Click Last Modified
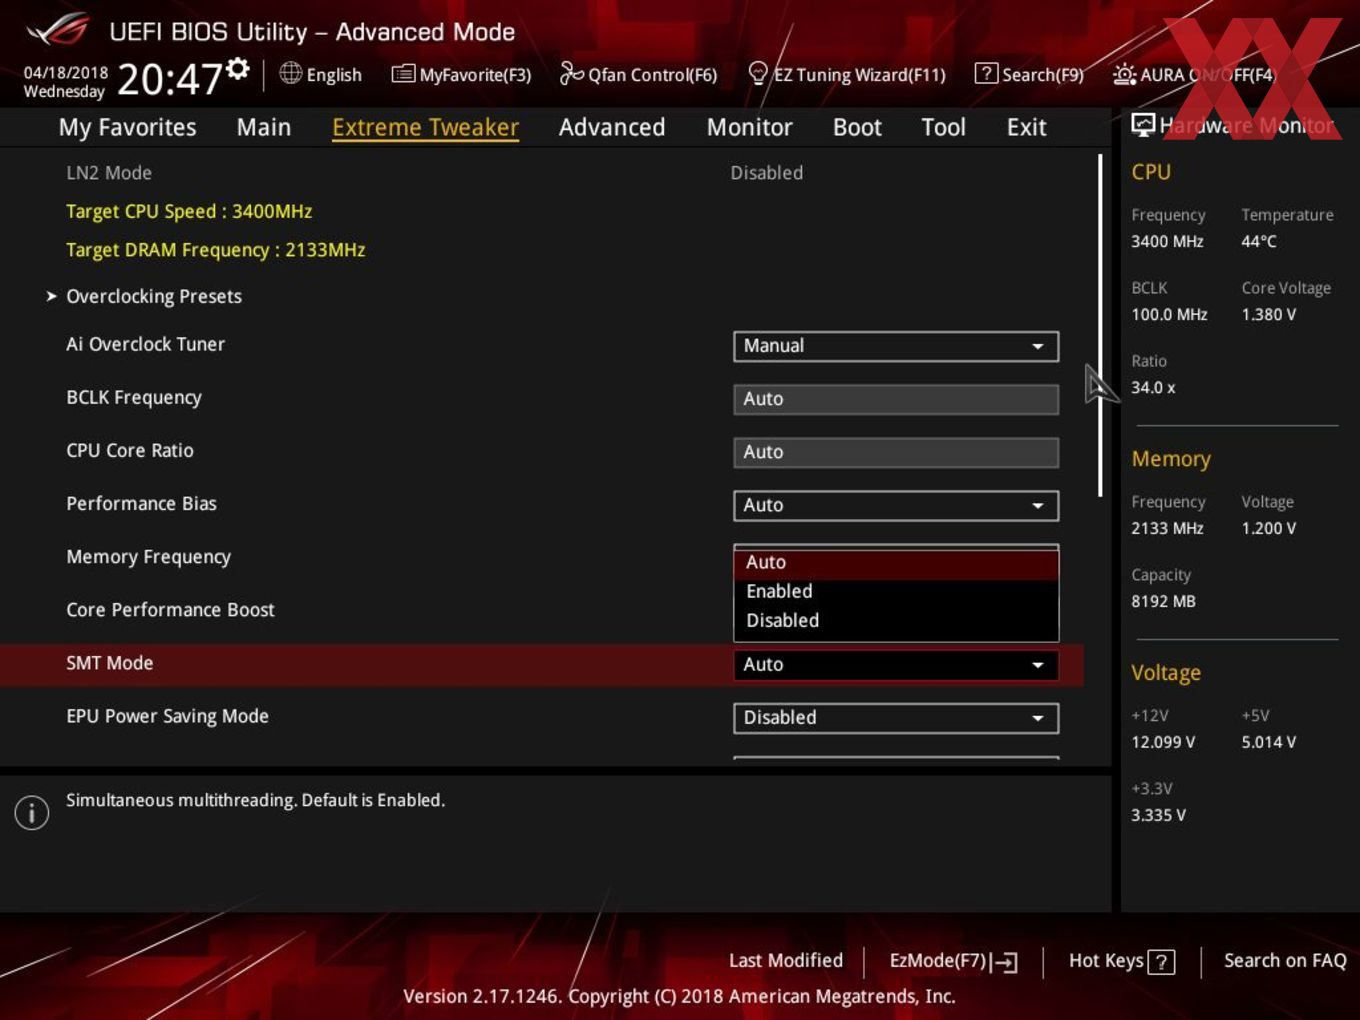1360x1020 pixels. pyautogui.click(x=786, y=961)
